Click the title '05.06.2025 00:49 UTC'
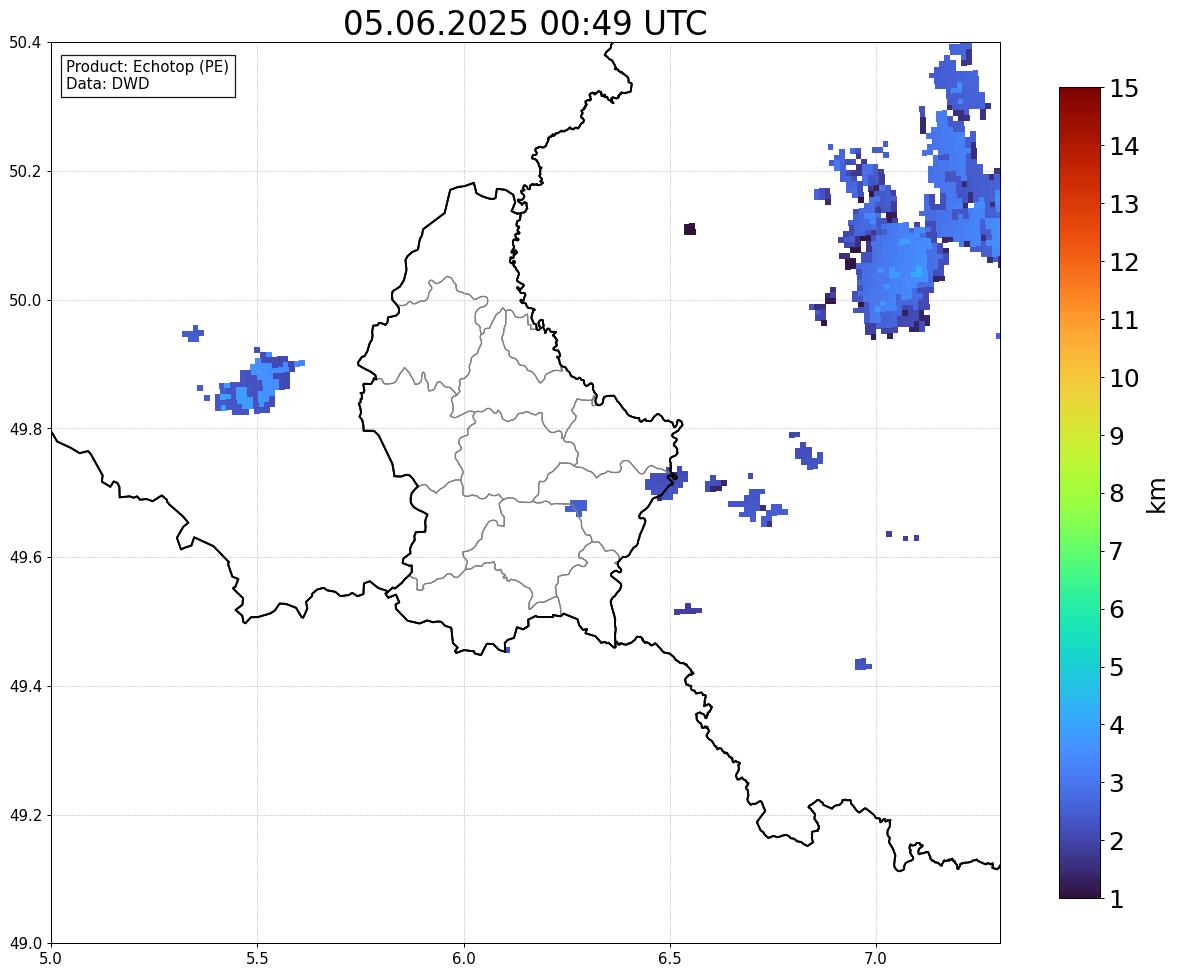 click(x=525, y=23)
